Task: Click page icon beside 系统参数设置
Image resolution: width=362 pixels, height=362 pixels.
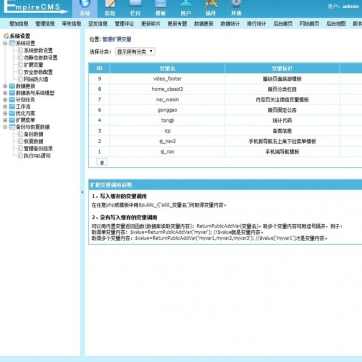Action: tap(20, 50)
